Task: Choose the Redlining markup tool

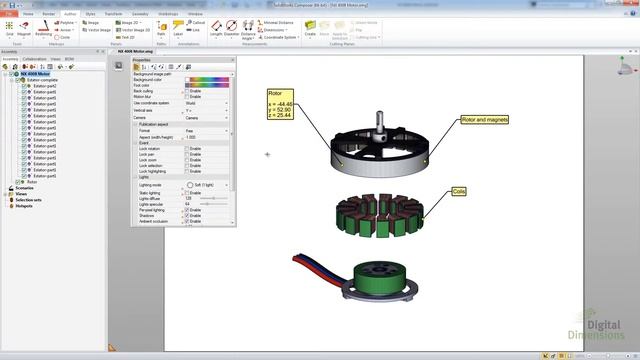Action: [x=43, y=29]
